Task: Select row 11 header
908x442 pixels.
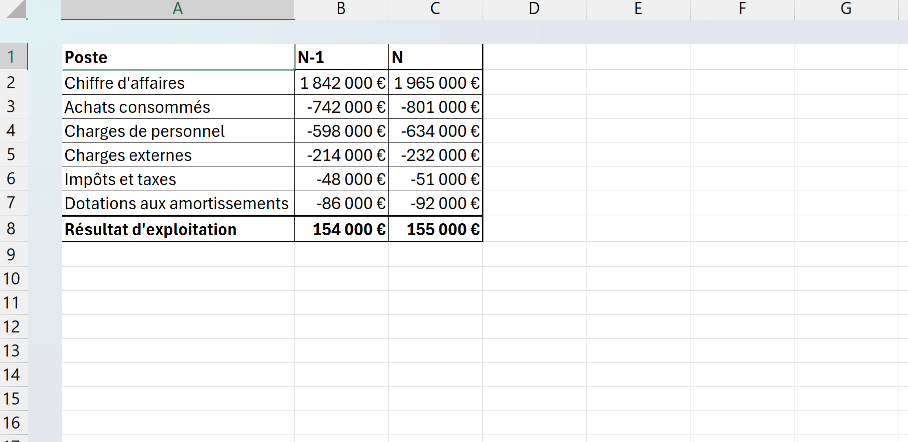Action: tap(13, 302)
